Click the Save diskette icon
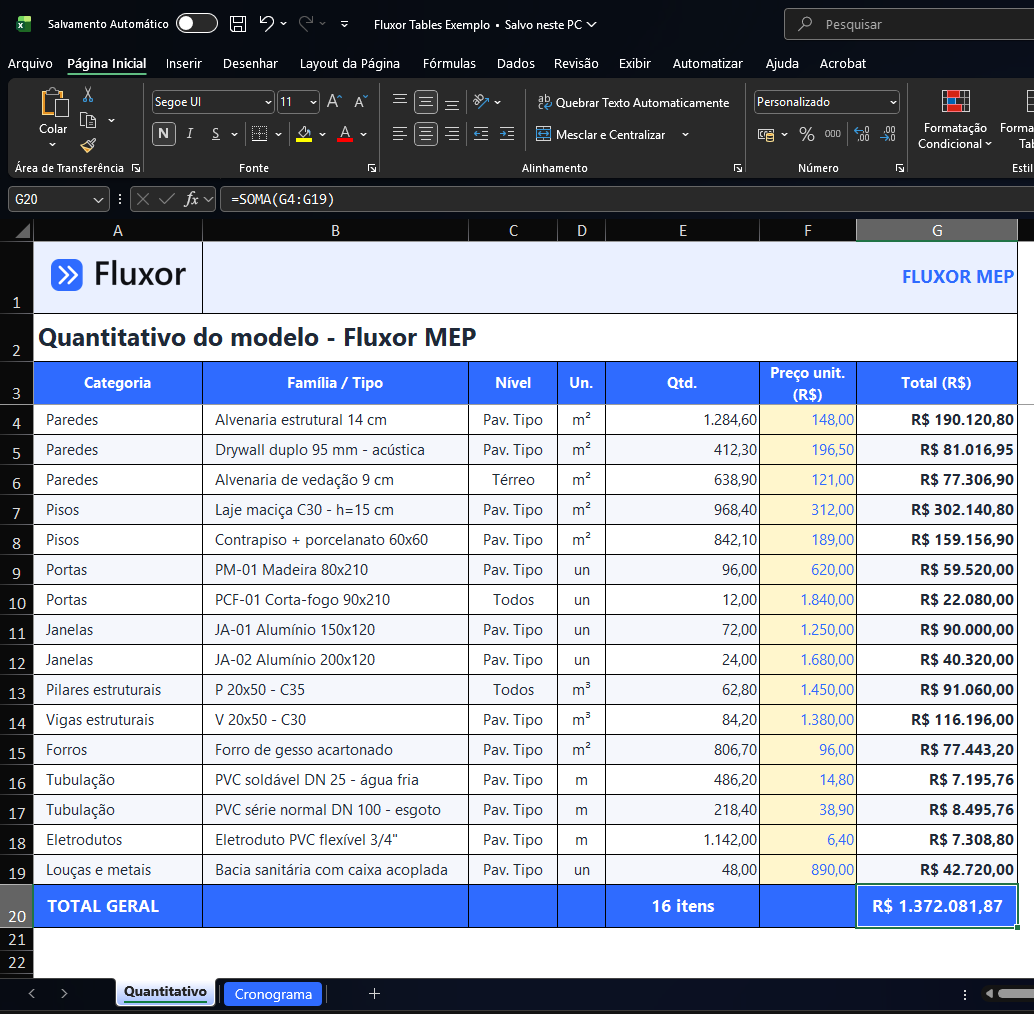1034x1014 pixels. [237, 24]
